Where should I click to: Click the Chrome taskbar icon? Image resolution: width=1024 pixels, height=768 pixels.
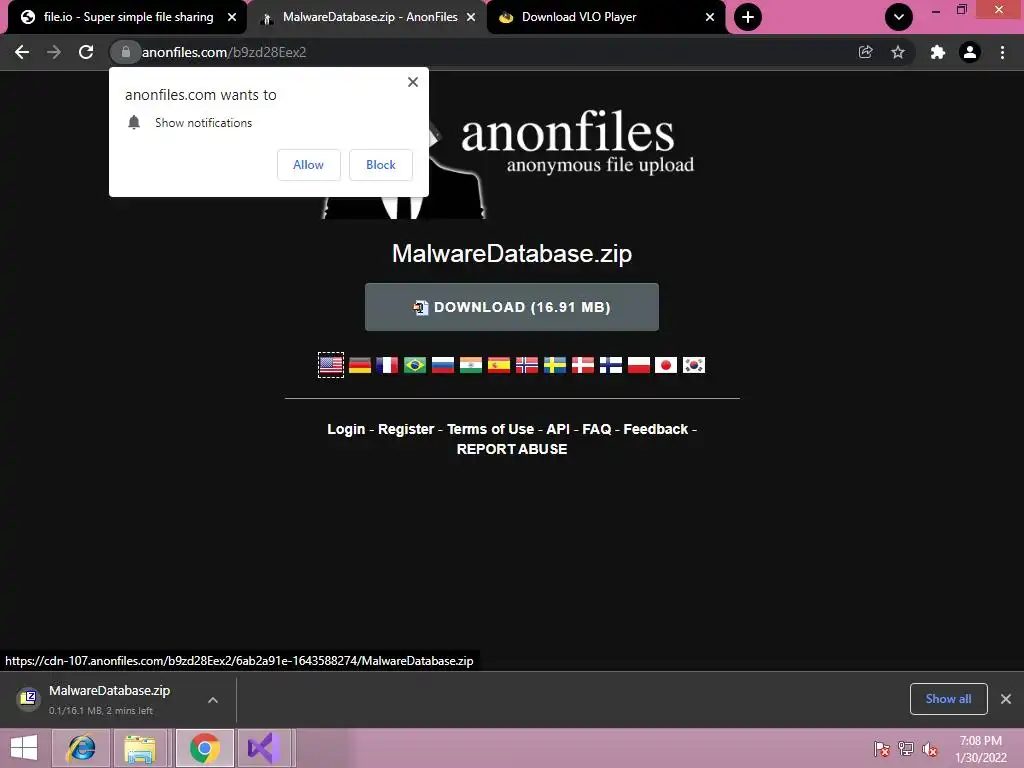204,748
